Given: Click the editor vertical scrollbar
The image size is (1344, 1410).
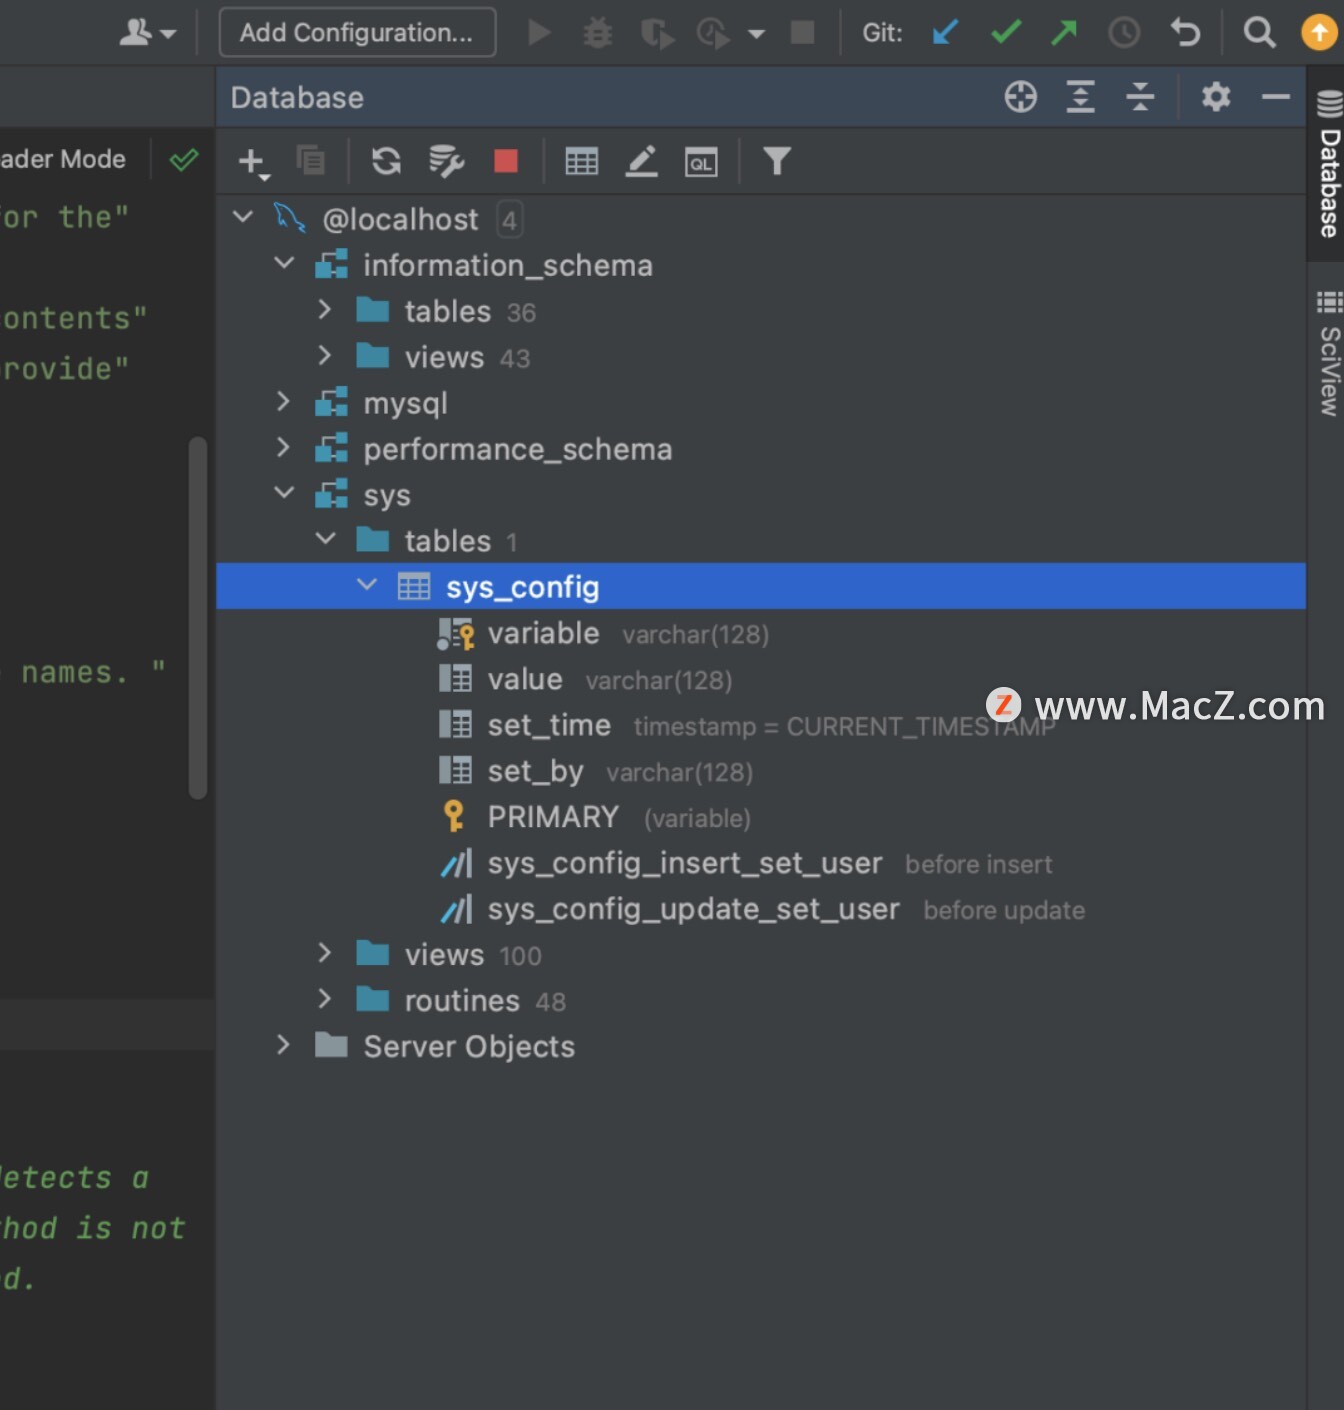Looking at the screenshot, I should [198, 617].
